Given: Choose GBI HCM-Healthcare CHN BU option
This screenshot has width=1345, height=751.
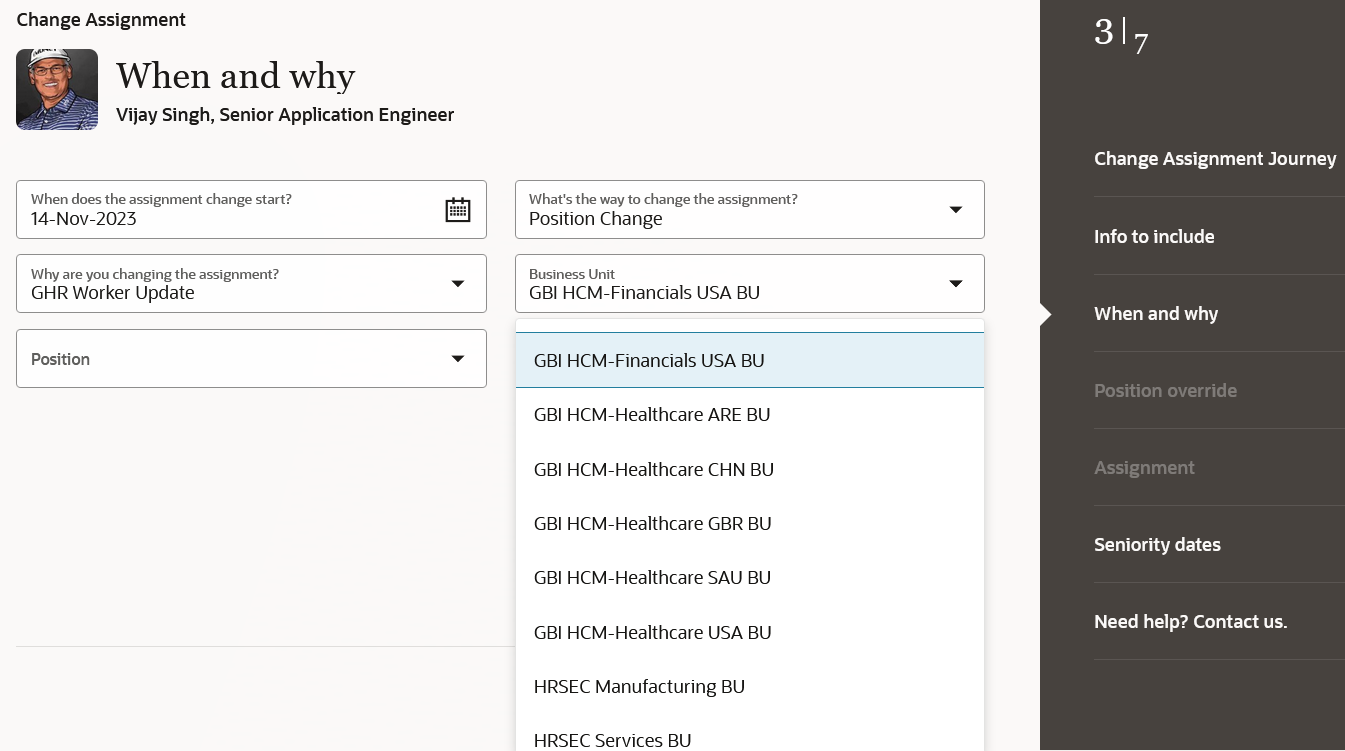Looking at the screenshot, I should click(750, 469).
